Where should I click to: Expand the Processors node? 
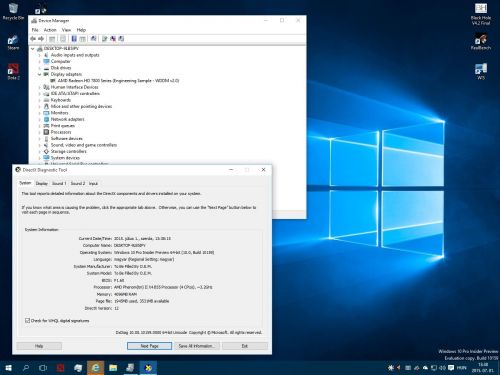40,132
